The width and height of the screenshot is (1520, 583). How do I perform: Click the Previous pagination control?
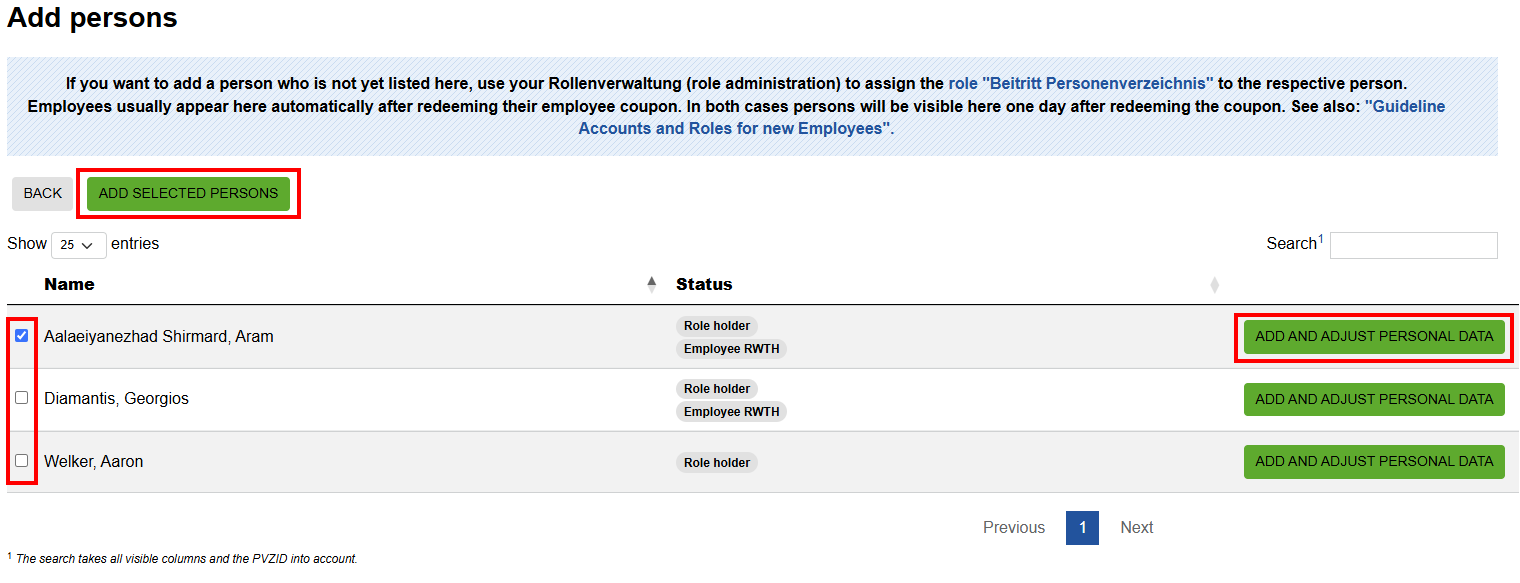tap(1013, 527)
